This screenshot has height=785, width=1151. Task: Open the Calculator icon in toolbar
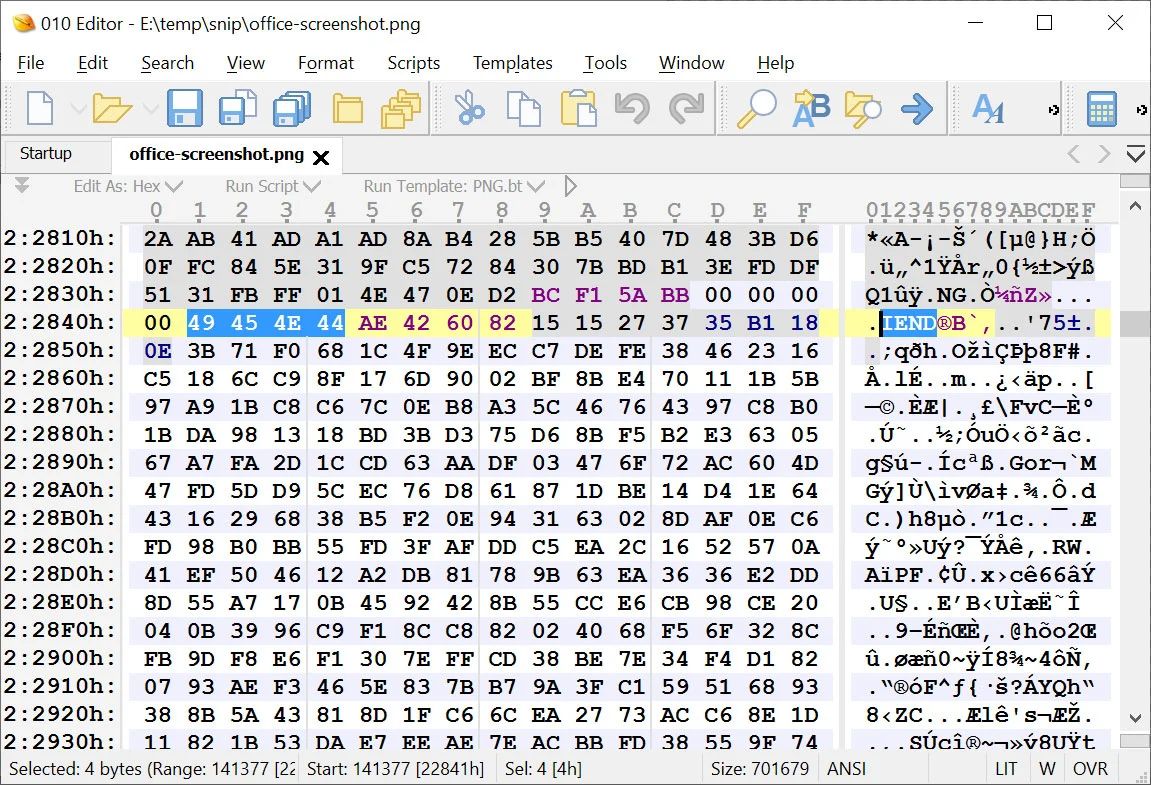(1102, 108)
